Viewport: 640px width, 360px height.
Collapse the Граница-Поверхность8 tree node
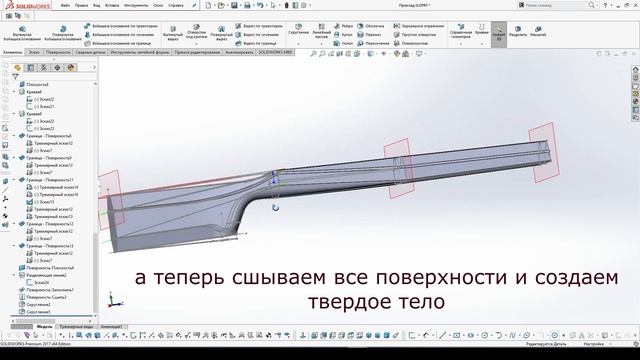[14, 136]
